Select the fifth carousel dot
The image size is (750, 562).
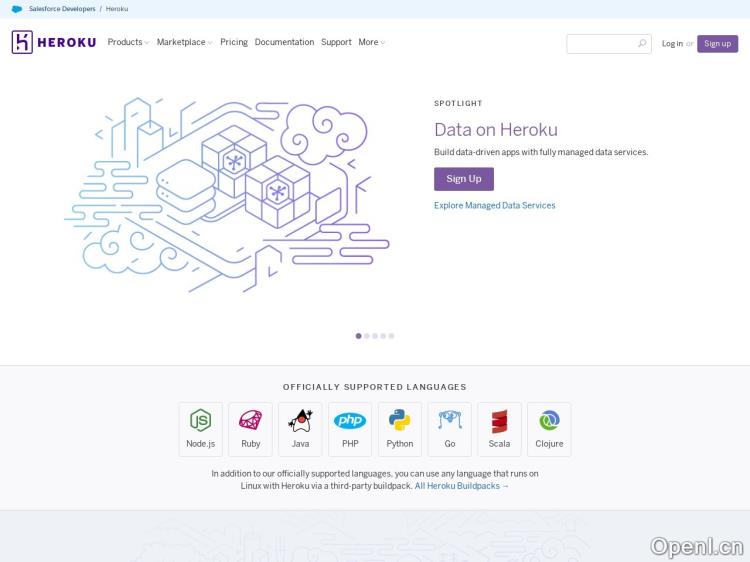coord(391,336)
